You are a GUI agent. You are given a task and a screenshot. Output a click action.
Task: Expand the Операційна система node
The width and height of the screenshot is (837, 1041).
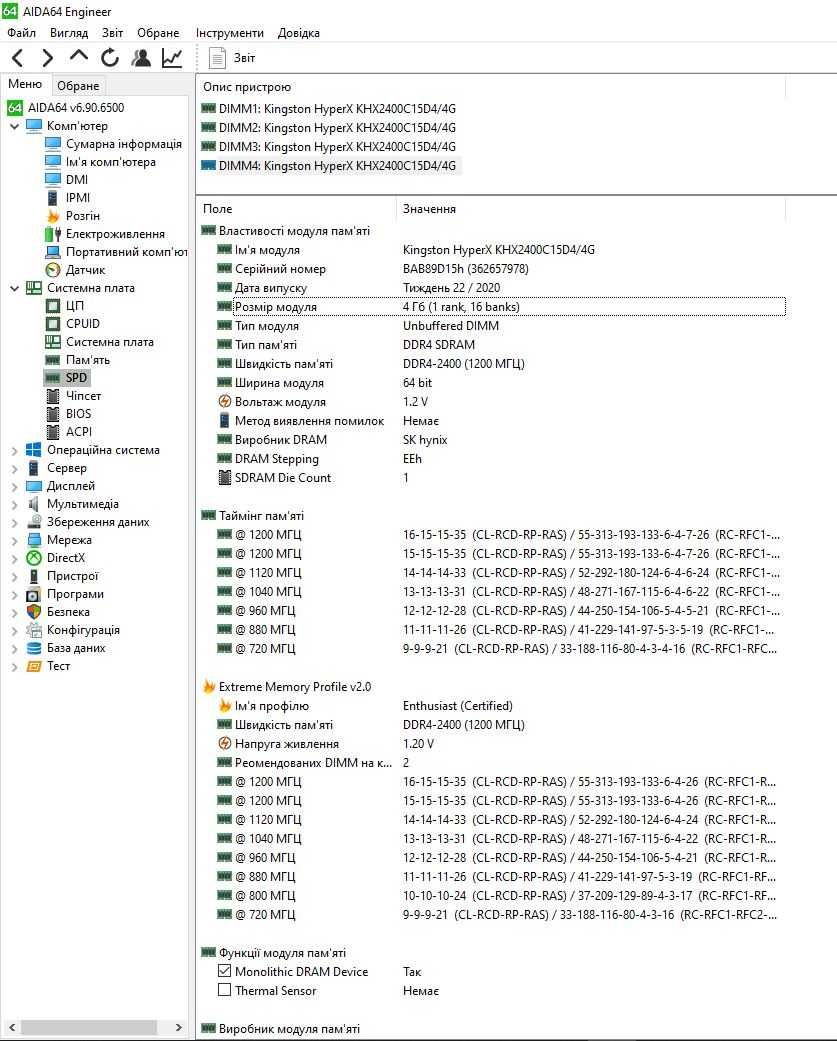coord(14,450)
